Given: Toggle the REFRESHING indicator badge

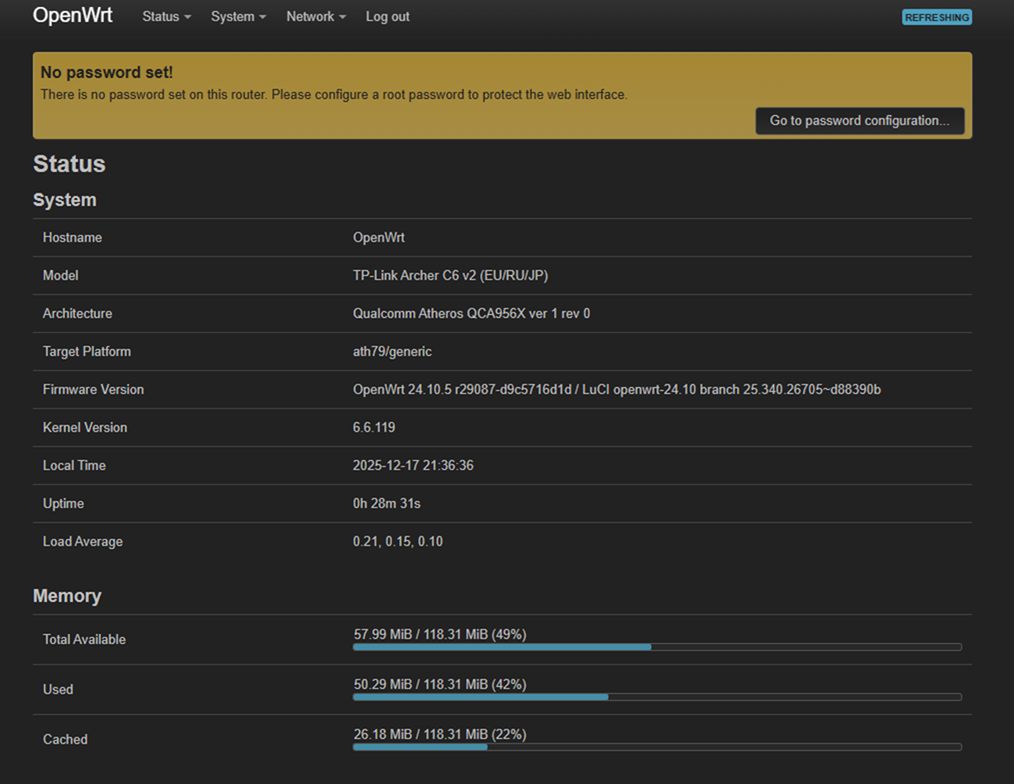Looking at the screenshot, I should [936, 17].
